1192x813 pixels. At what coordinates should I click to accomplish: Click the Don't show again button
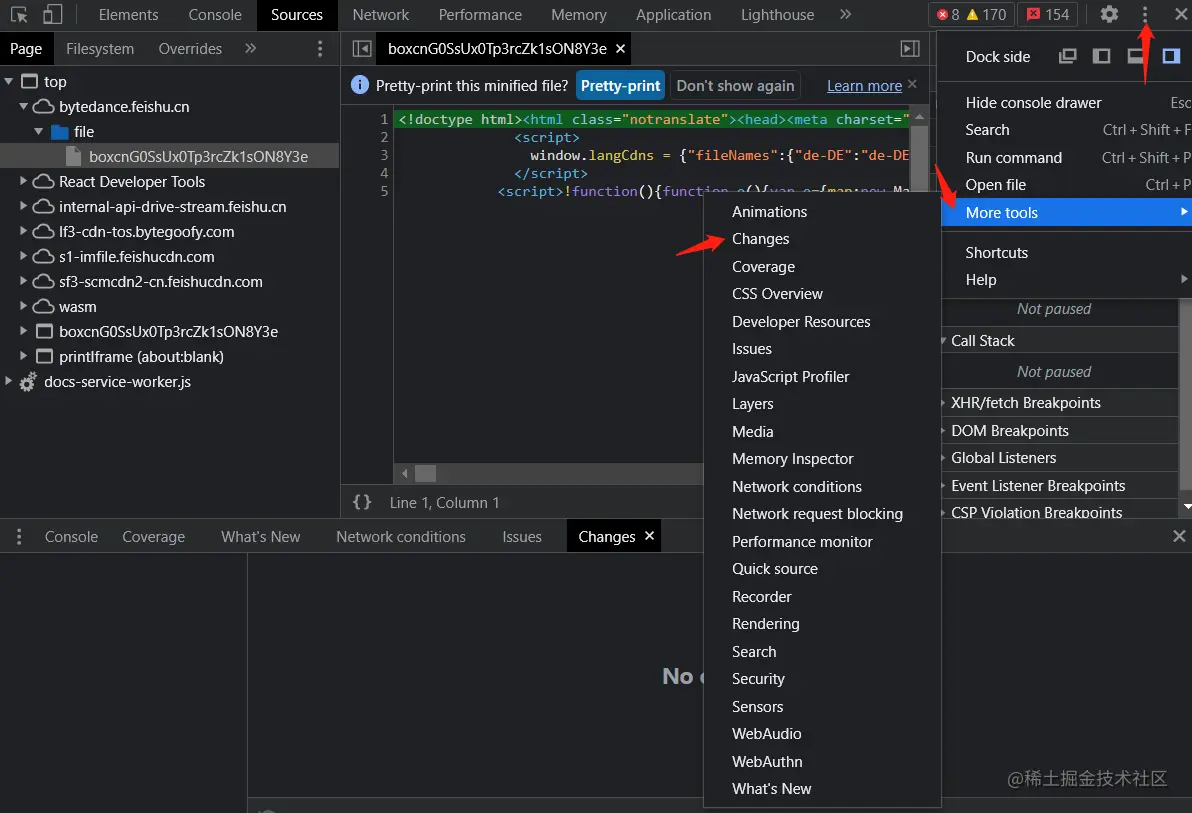[735, 85]
